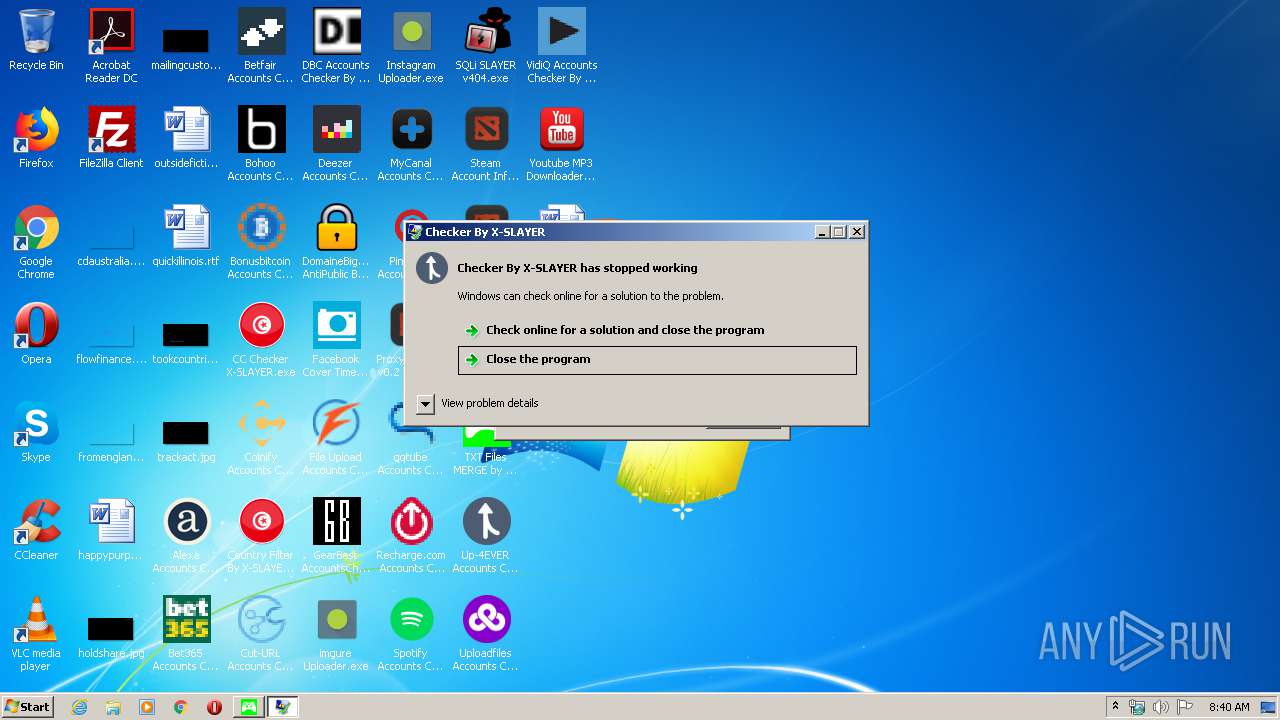This screenshot has height=720, width=1280.
Task: Show hidden system tray icons
Action: (1115, 707)
